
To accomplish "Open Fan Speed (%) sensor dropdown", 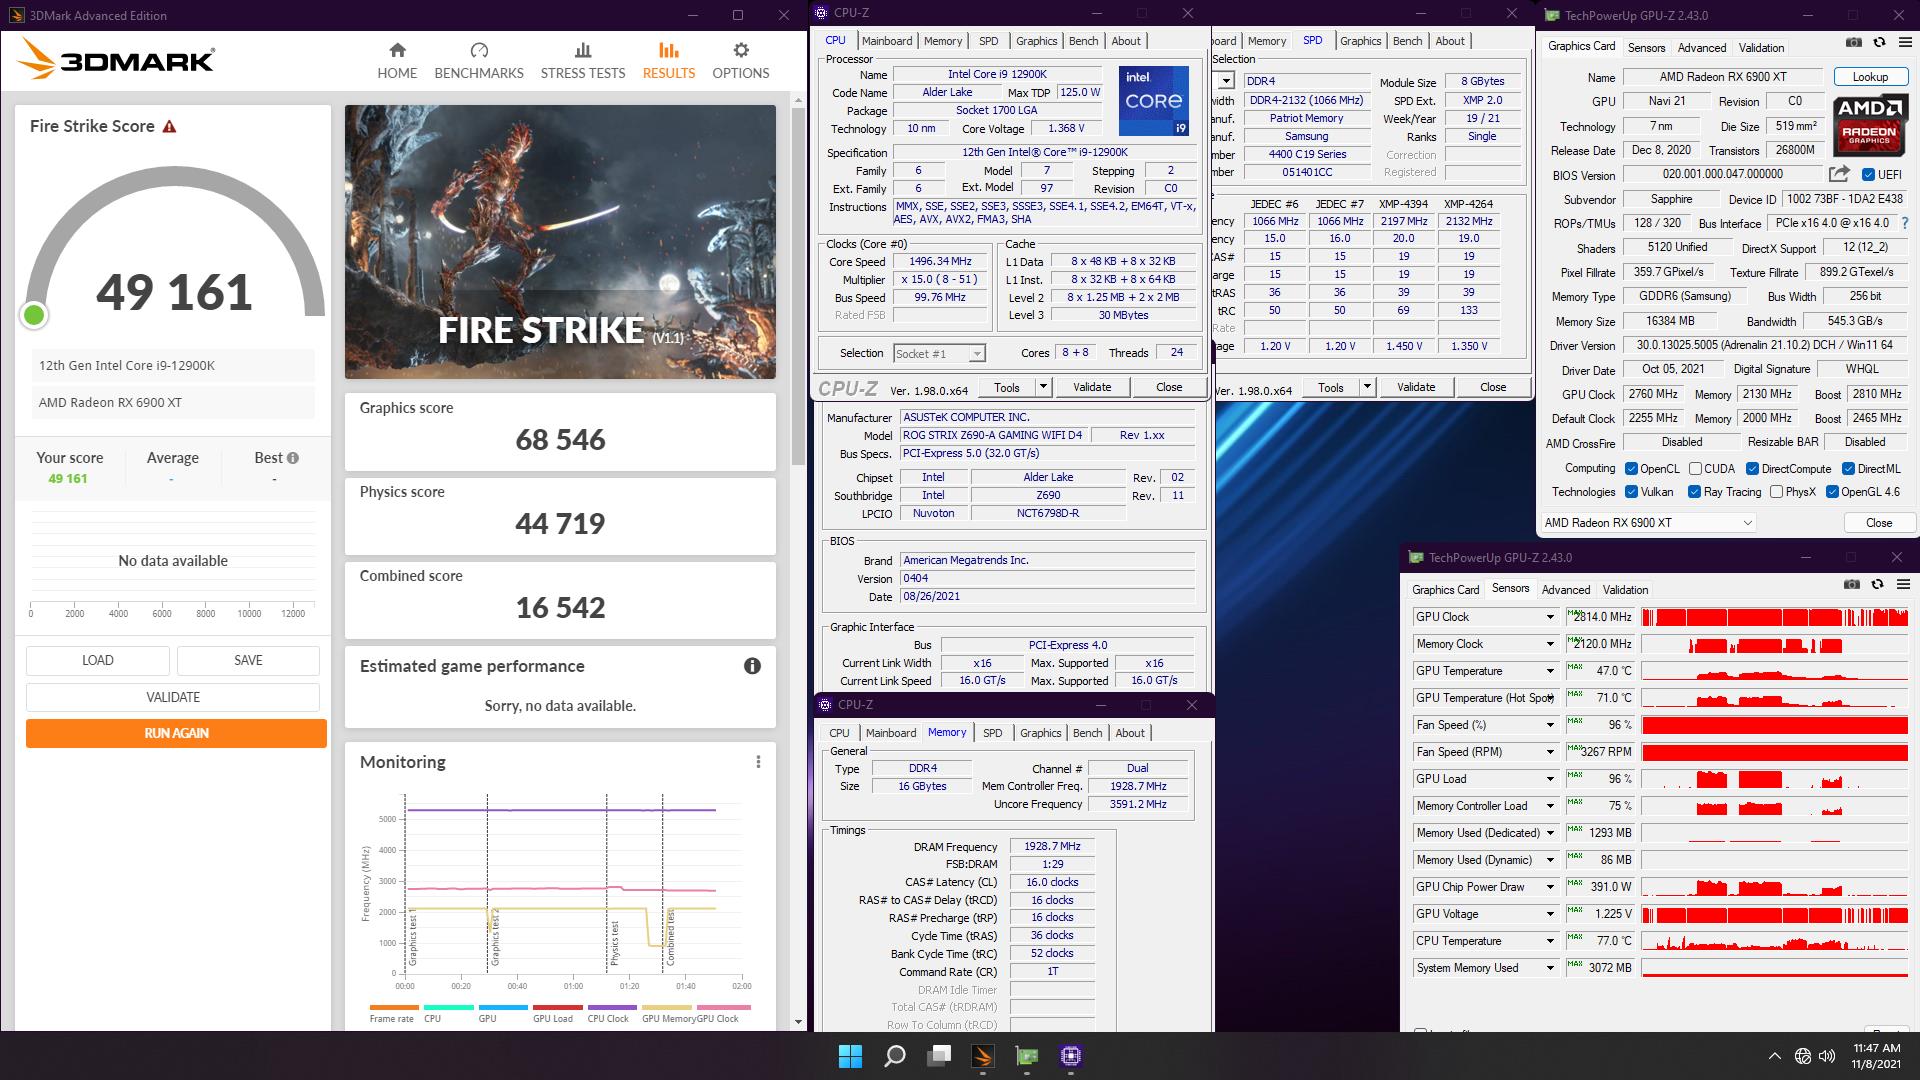I will 1550,725.
